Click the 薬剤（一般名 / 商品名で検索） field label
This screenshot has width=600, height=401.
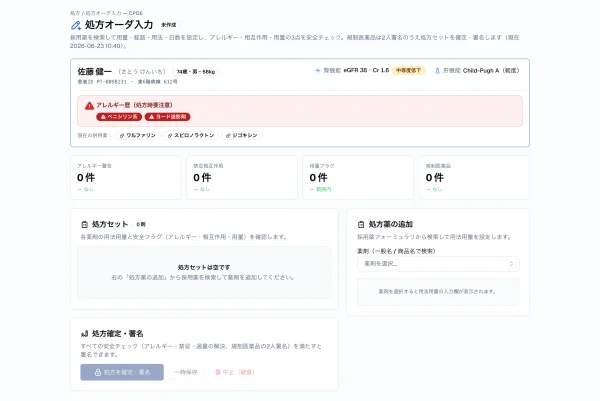click(x=396, y=251)
